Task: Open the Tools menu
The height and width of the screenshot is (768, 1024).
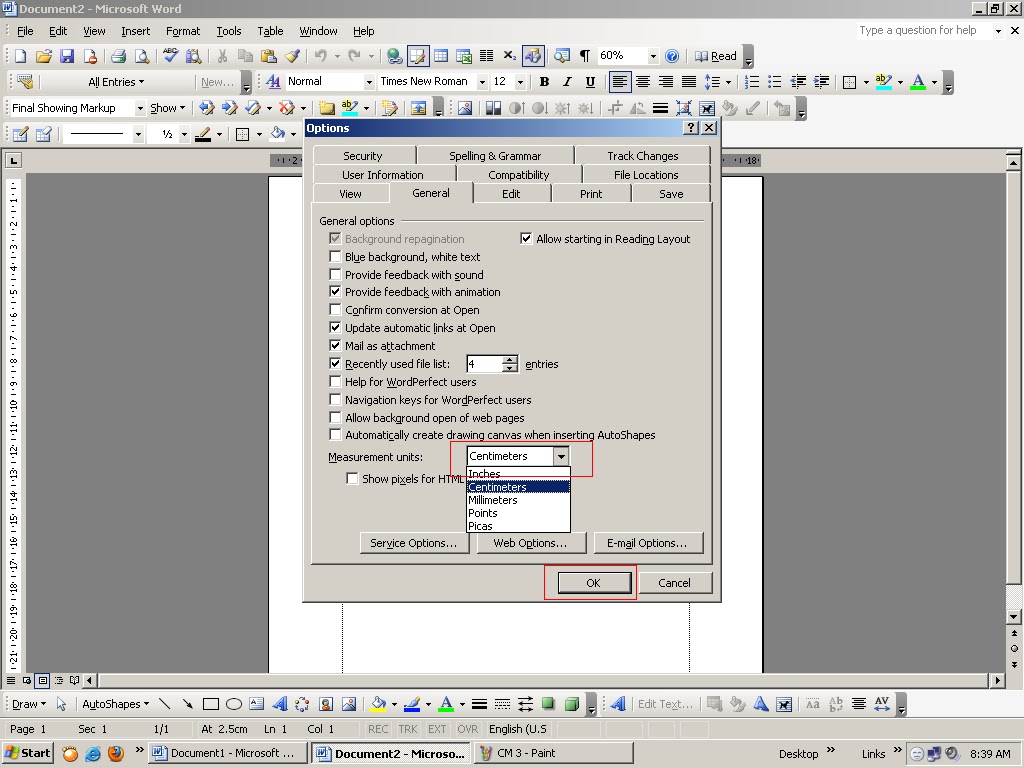Action: point(229,31)
